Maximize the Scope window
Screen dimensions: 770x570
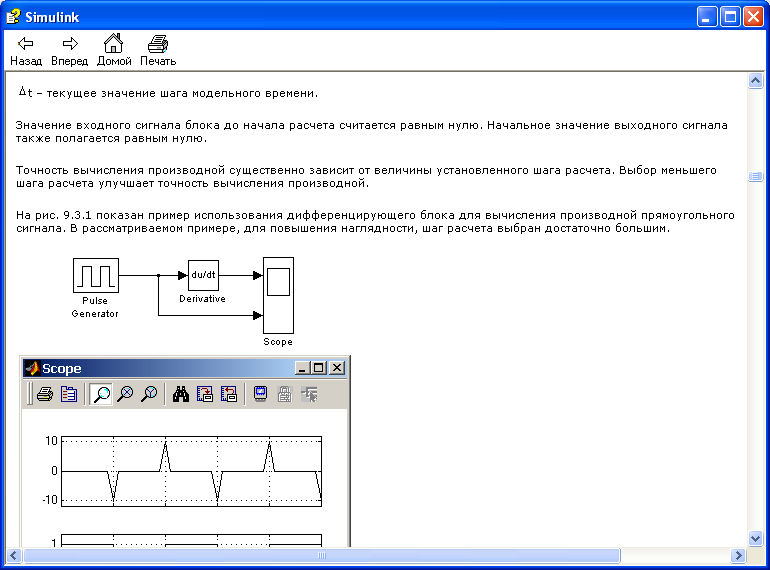[319, 368]
